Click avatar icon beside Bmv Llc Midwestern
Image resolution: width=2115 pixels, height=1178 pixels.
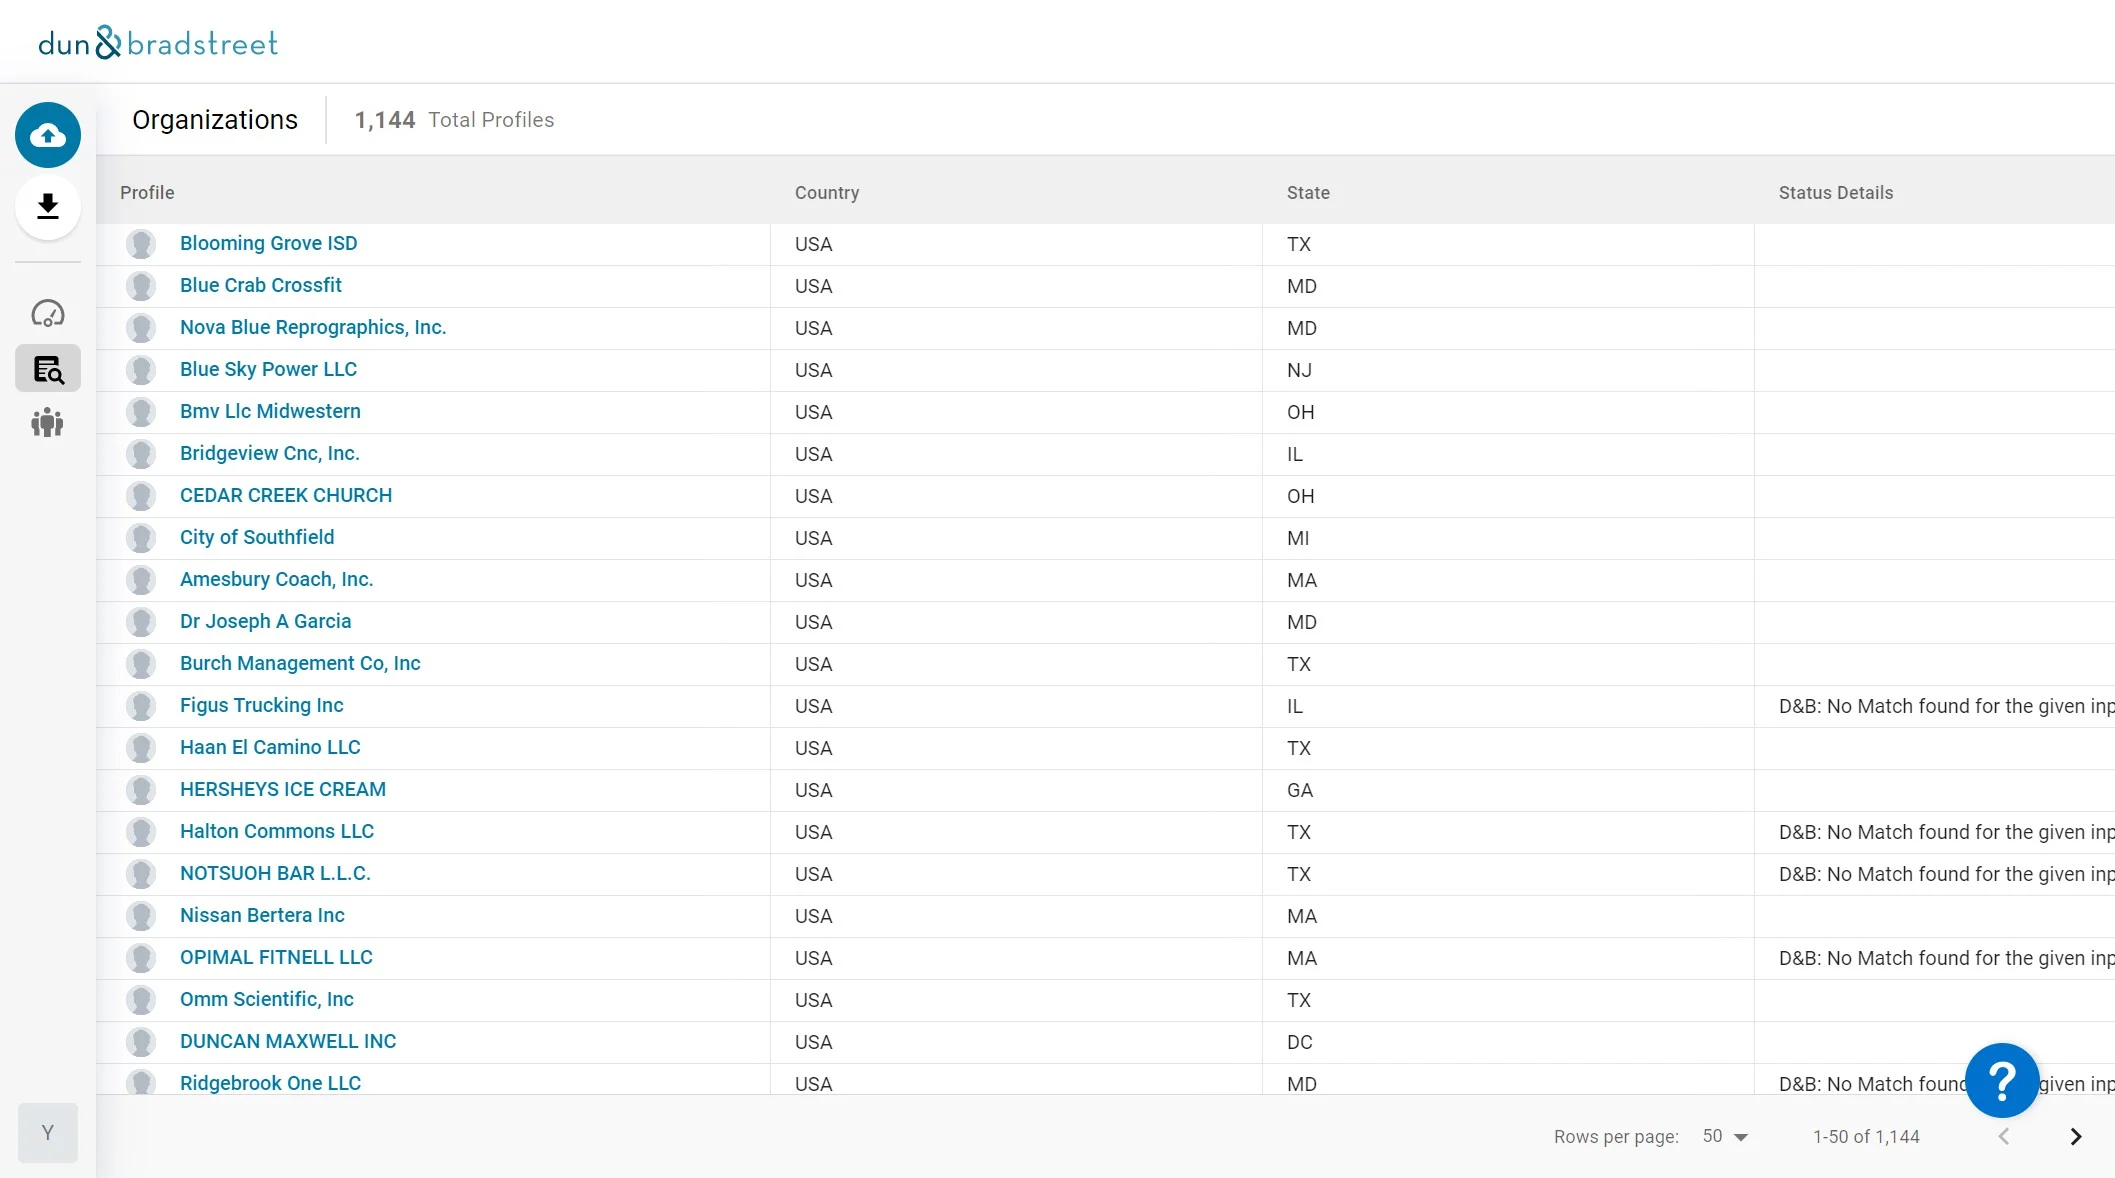click(141, 412)
